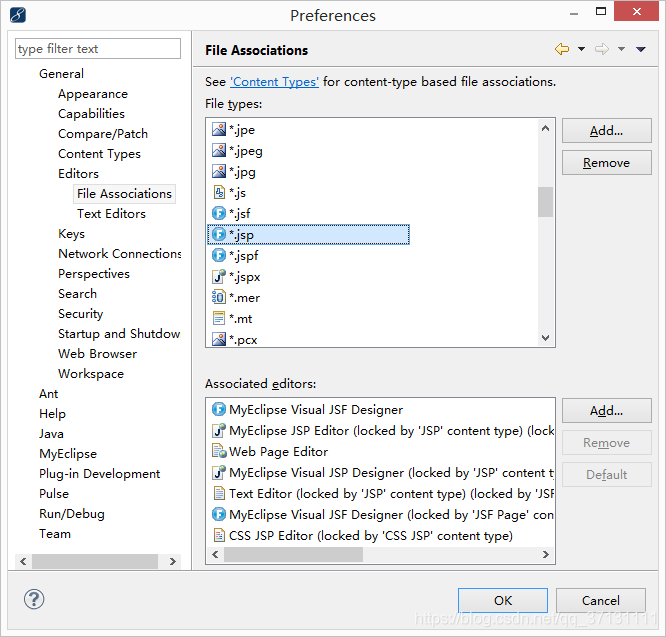This screenshot has width=666, height=637.
Task: Click the MyEclipse JSP Editor icon
Action: click(219, 431)
